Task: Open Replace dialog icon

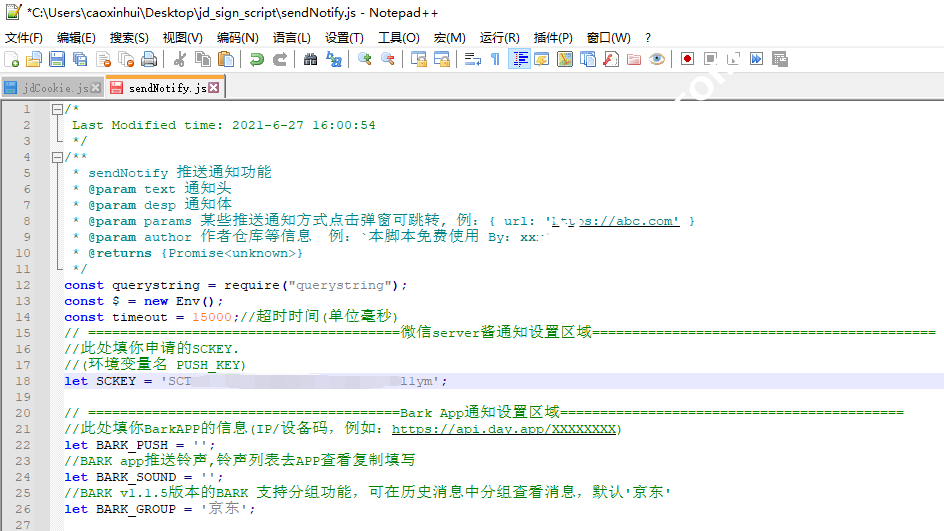Action: [x=334, y=59]
